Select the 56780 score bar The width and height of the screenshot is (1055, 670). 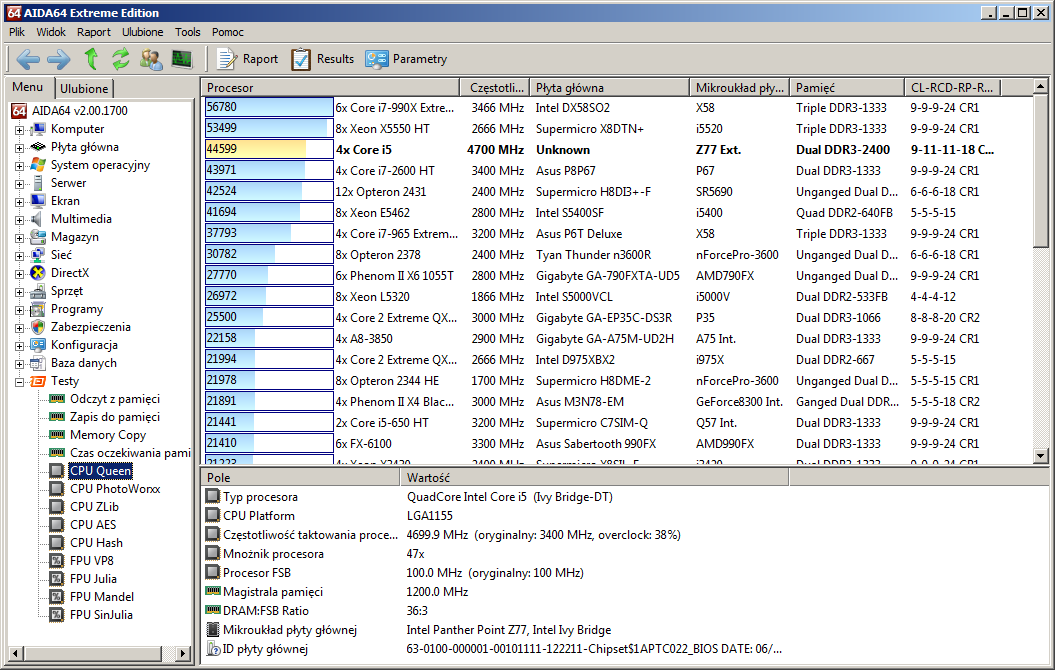point(269,108)
